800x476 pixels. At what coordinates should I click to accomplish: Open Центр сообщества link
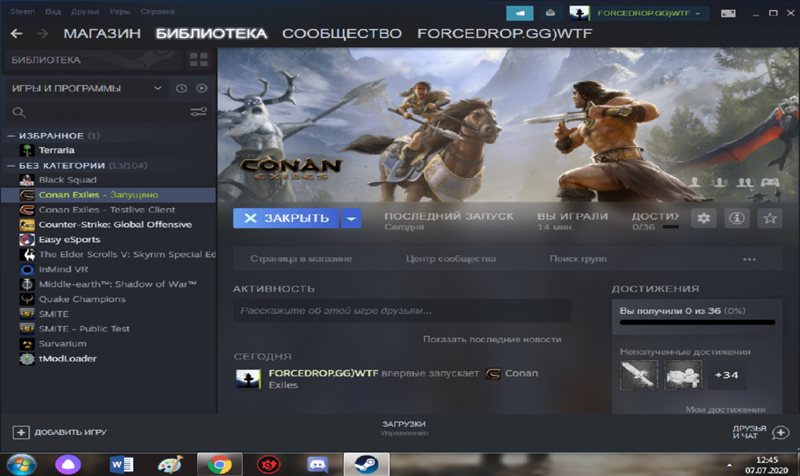[451, 259]
